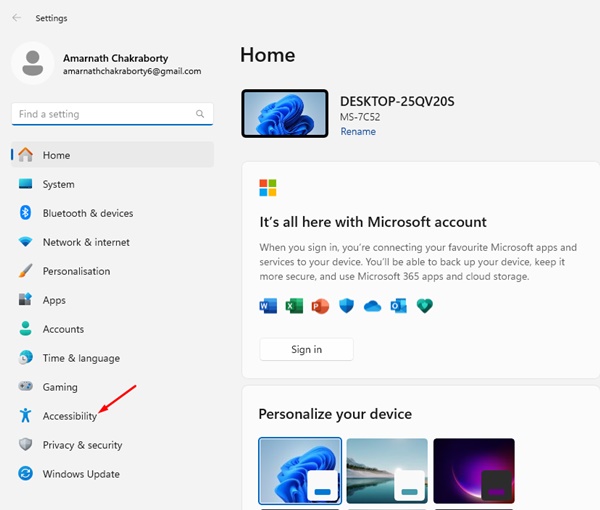Click the Accessibility person icon

point(25,416)
